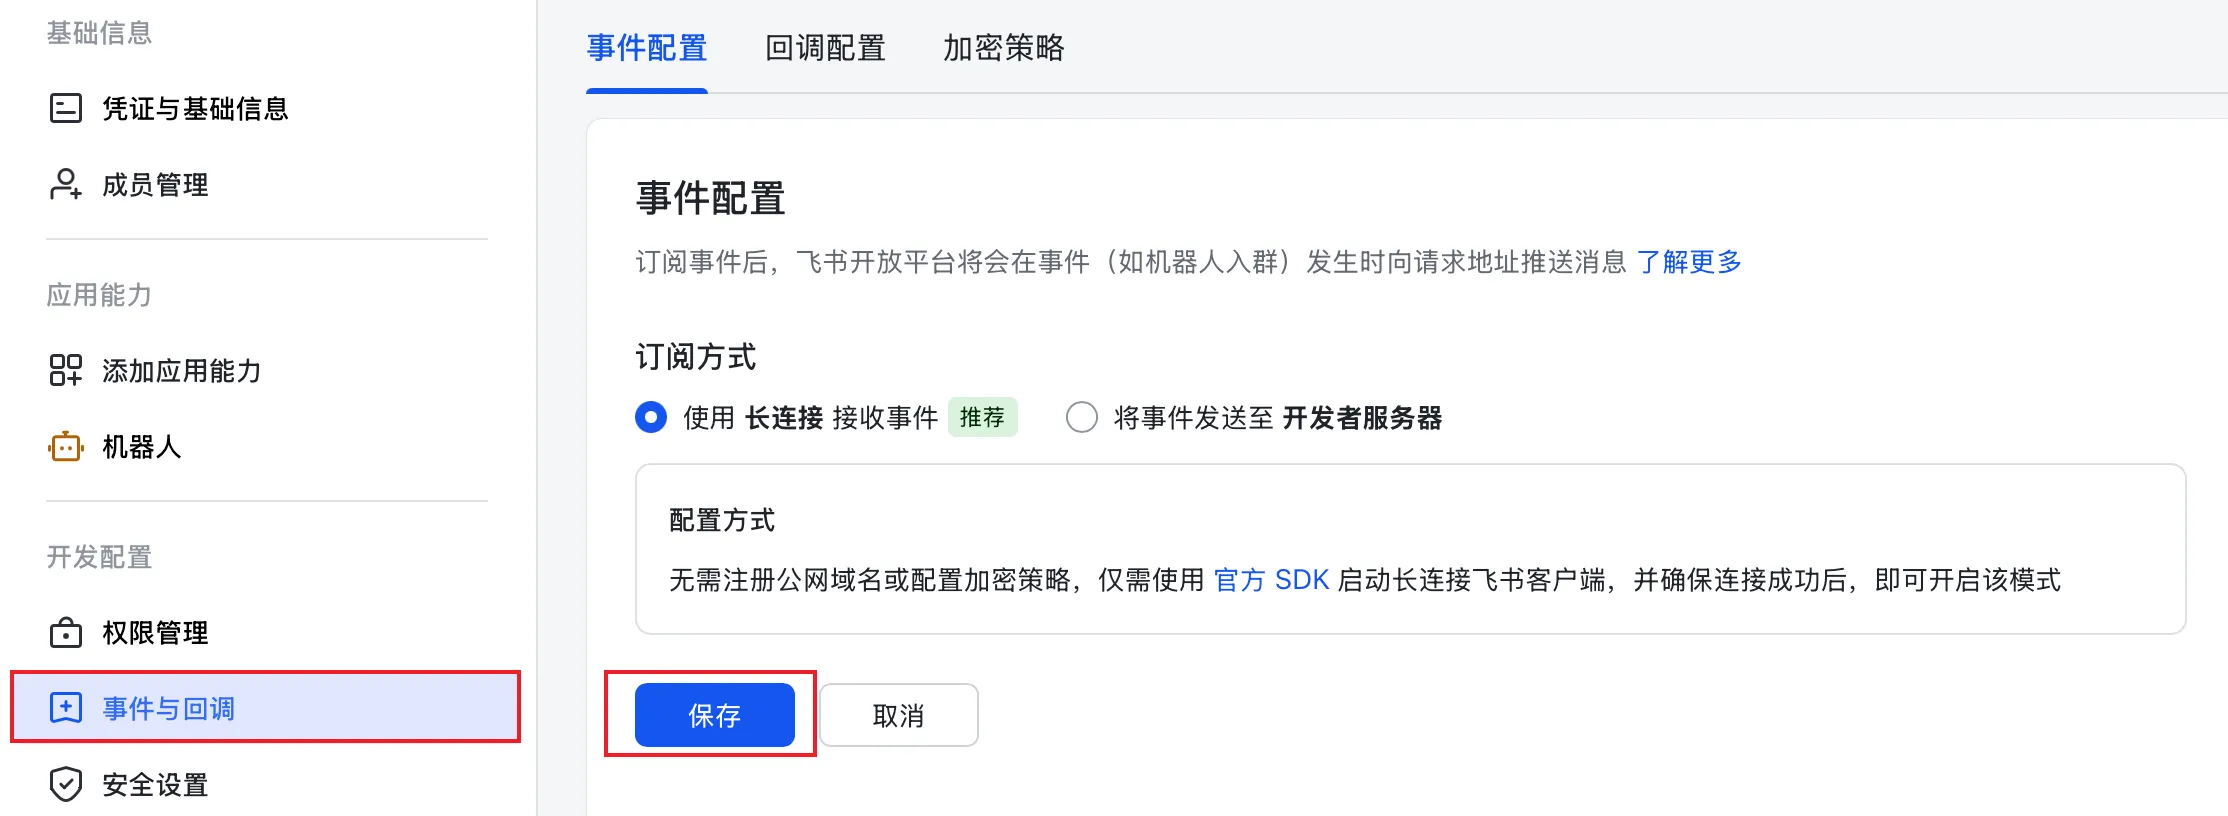Click the 推荐 recommended tag
2228x816 pixels.
point(982,417)
